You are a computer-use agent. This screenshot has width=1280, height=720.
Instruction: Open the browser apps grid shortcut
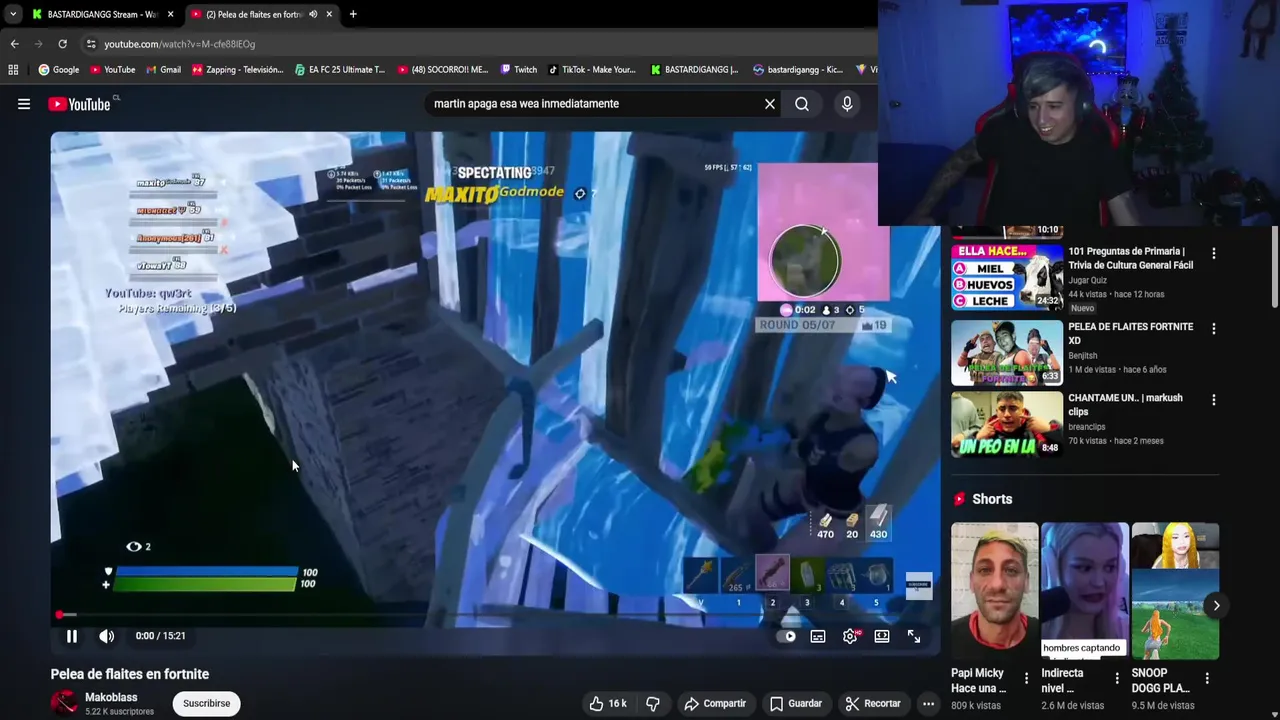point(13,70)
